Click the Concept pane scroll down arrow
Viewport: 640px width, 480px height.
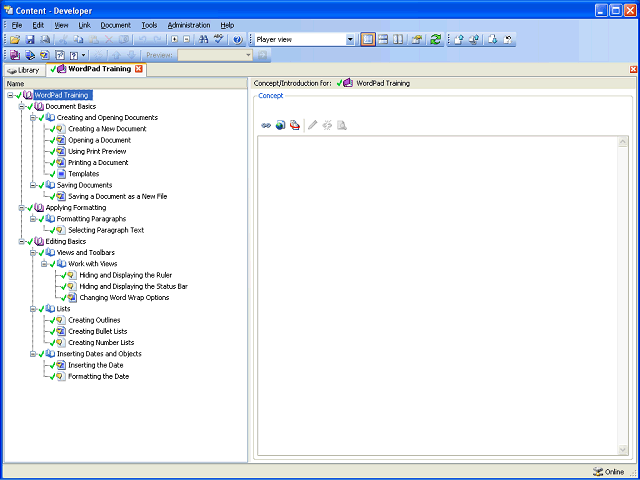click(x=623, y=450)
